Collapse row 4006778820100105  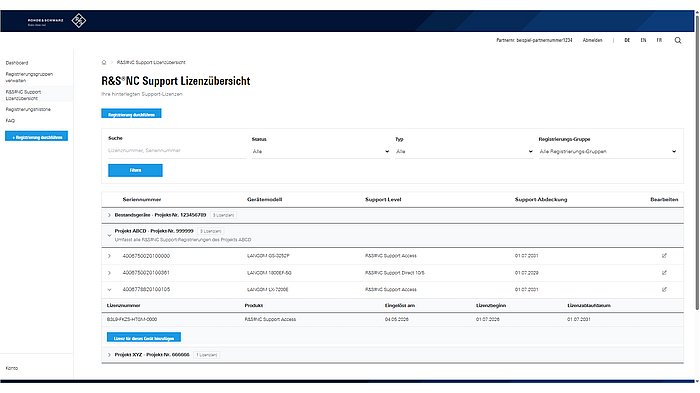109,290
